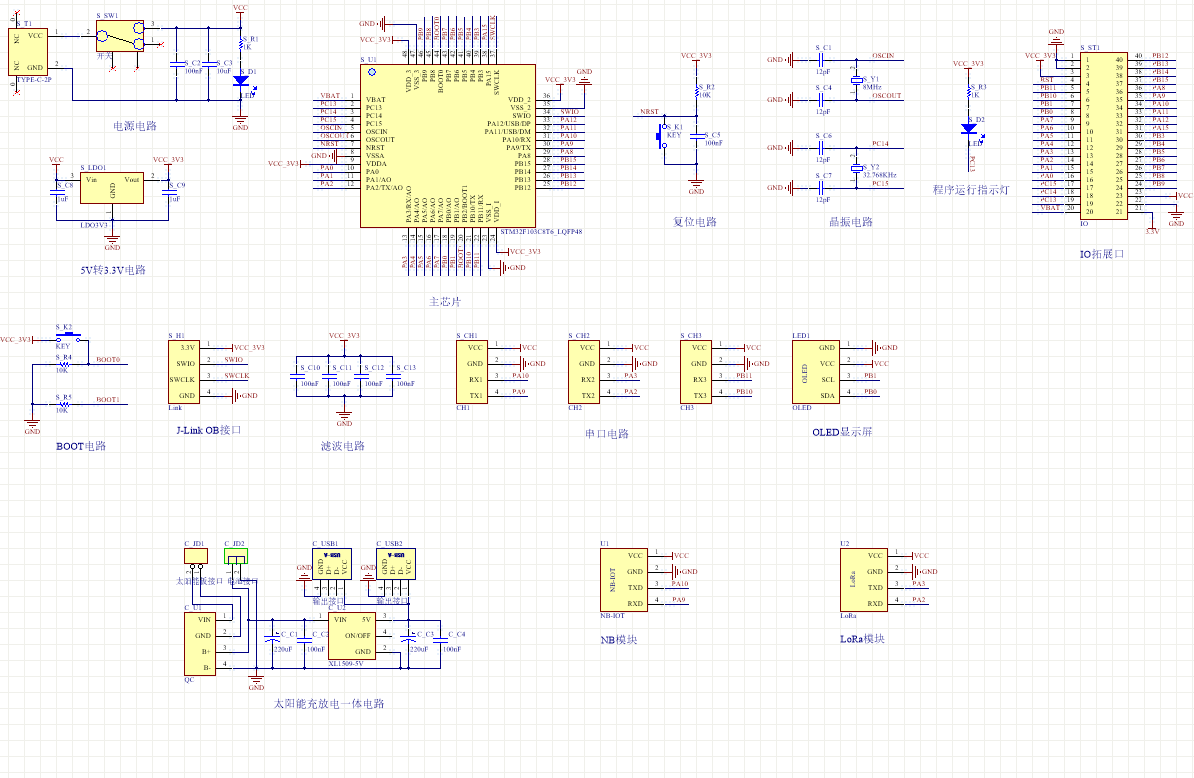This screenshot has height=778, width=1194.
Task: Select the C_C4 100nF capacitor
Action: 440,639
